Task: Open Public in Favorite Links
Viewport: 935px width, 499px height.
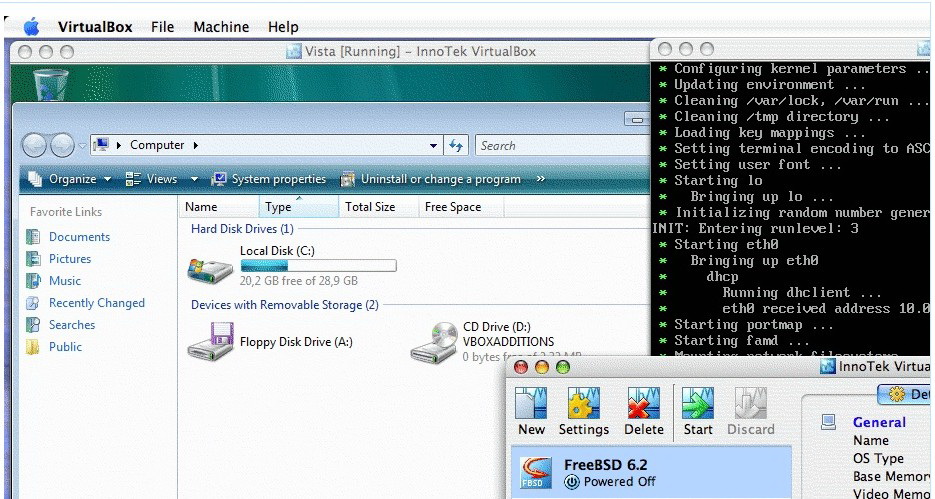Action: coord(65,347)
